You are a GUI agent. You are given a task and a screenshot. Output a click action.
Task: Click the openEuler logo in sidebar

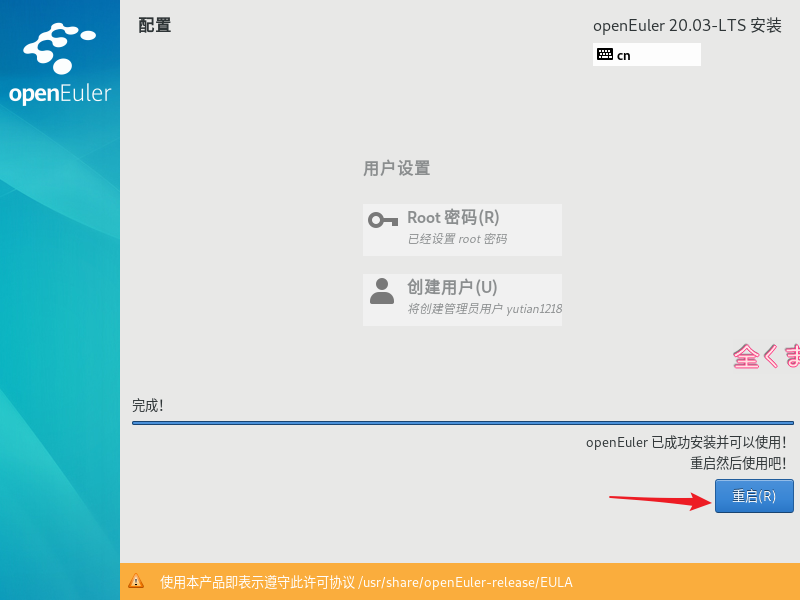click(x=60, y=63)
